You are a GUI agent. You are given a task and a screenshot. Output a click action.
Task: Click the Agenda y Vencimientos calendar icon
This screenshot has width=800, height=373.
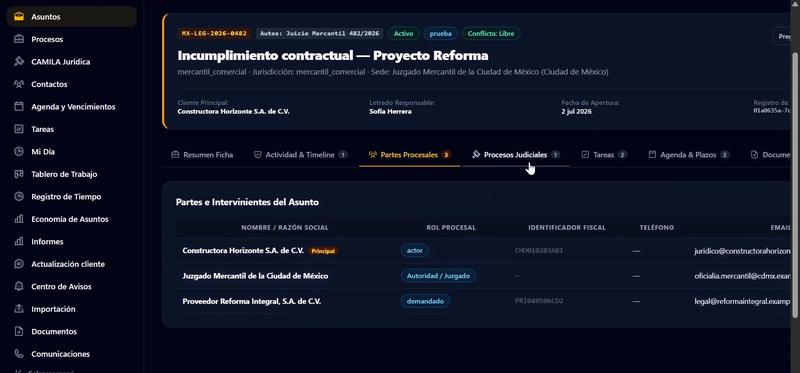click(19, 106)
